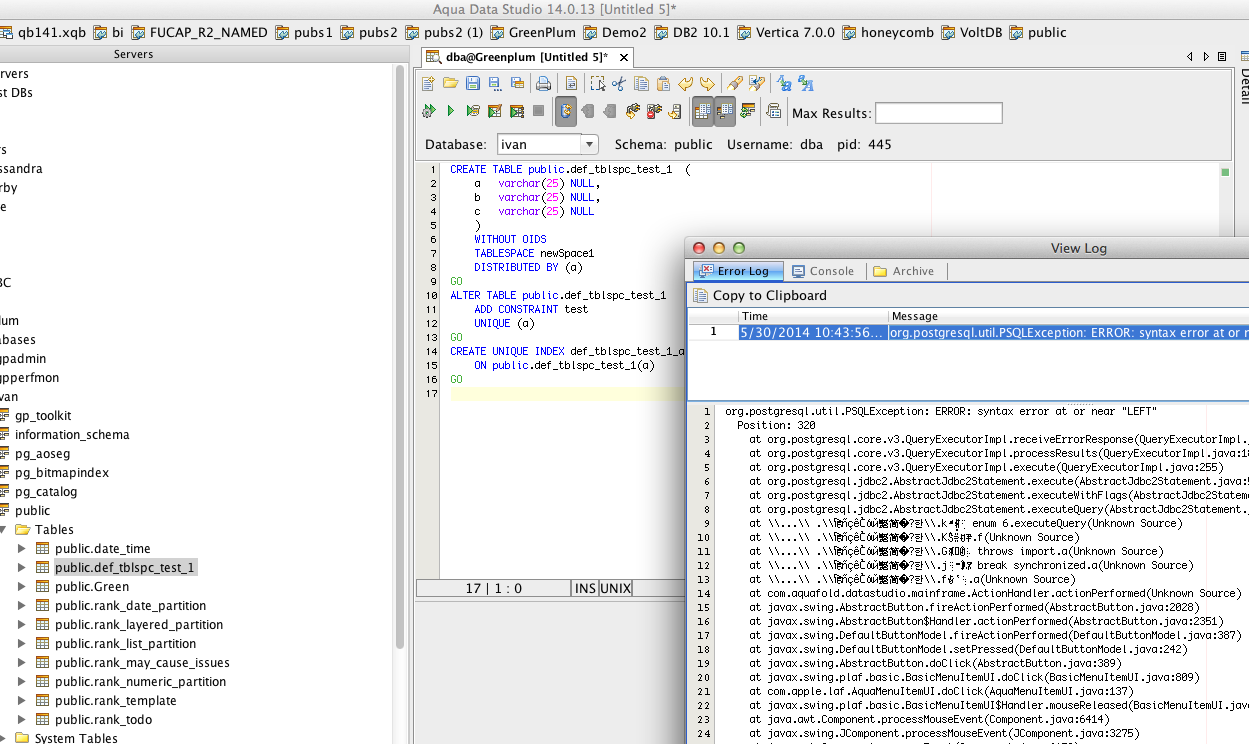Click the Redo arrow icon
The height and width of the screenshot is (744, 1249).
click(x=707, y=84)
